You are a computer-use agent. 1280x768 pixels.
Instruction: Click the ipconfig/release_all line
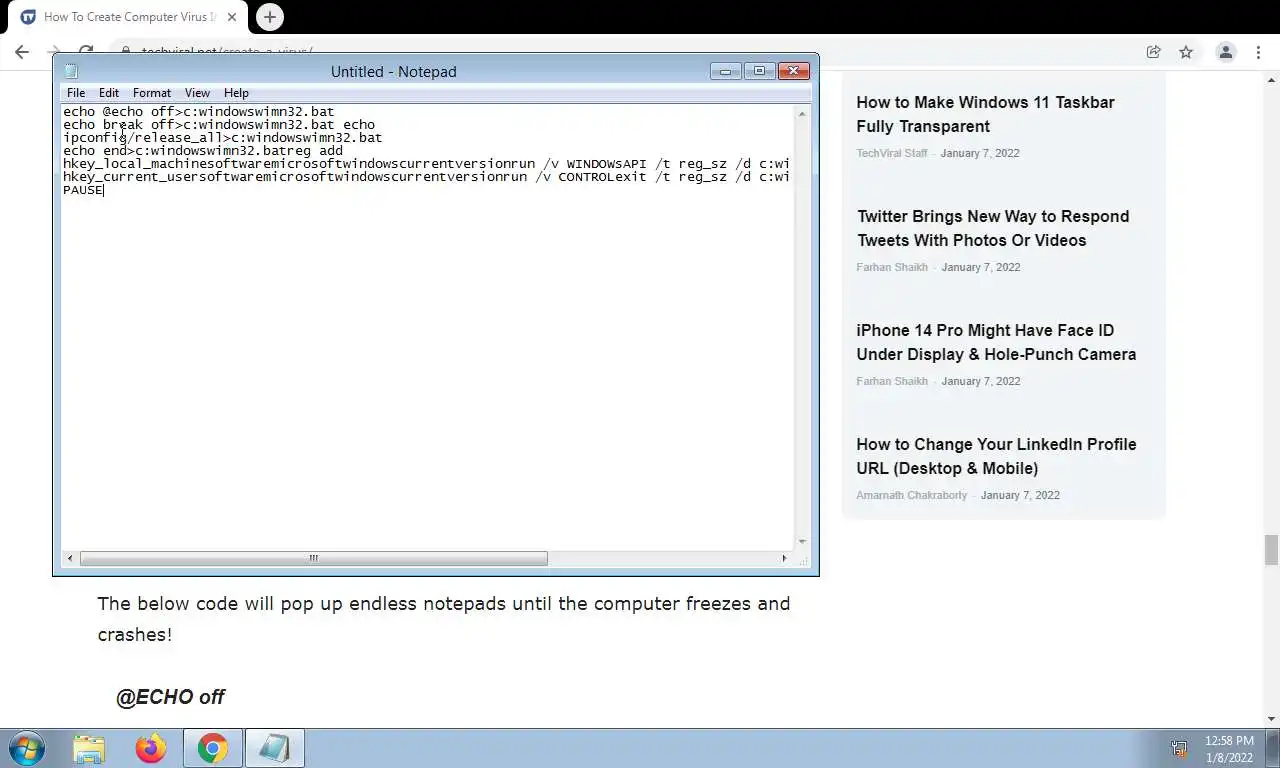tap(222, 138)
